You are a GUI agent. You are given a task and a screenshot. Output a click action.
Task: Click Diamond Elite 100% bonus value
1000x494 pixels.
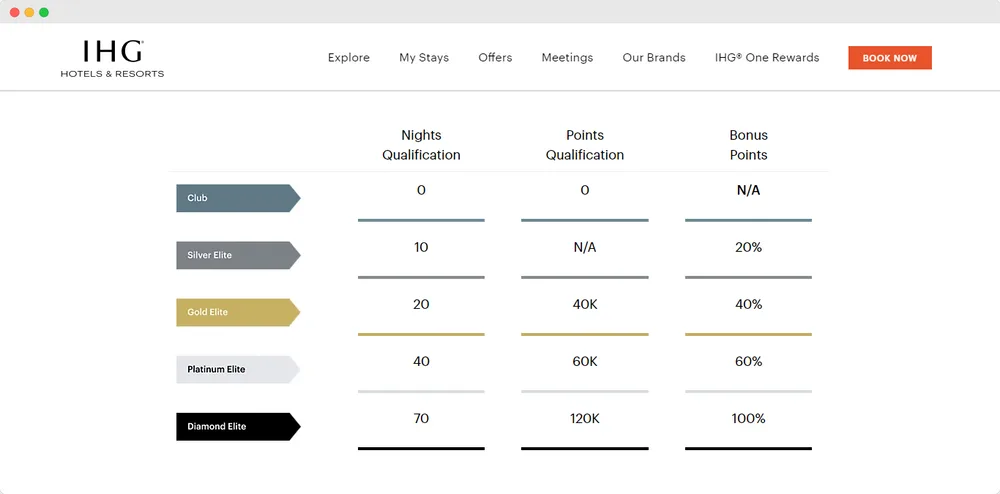749,418
